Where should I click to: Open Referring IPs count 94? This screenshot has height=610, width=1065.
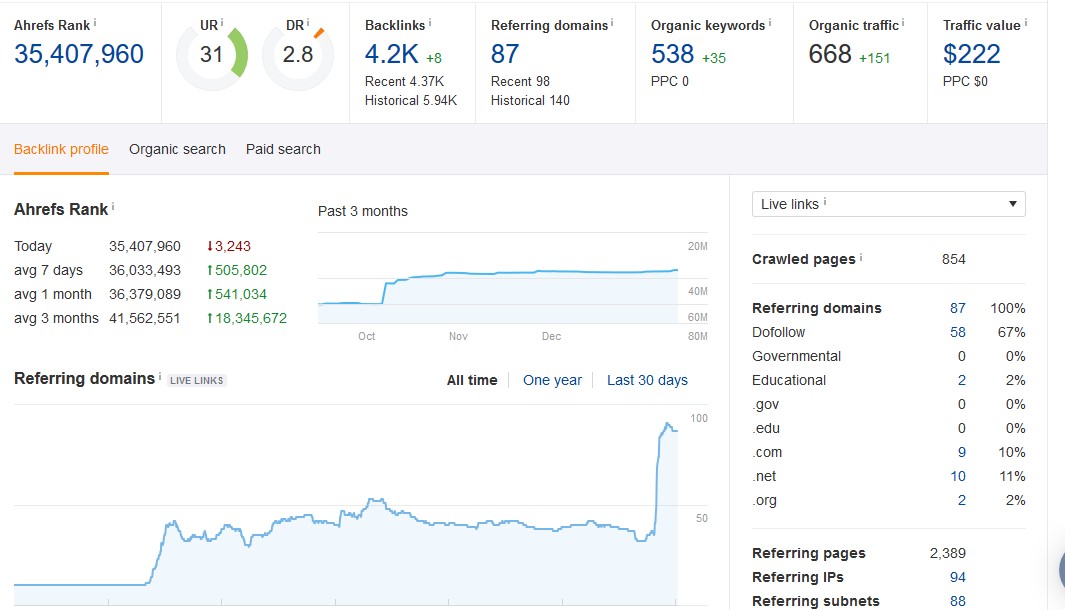(958, 577)
